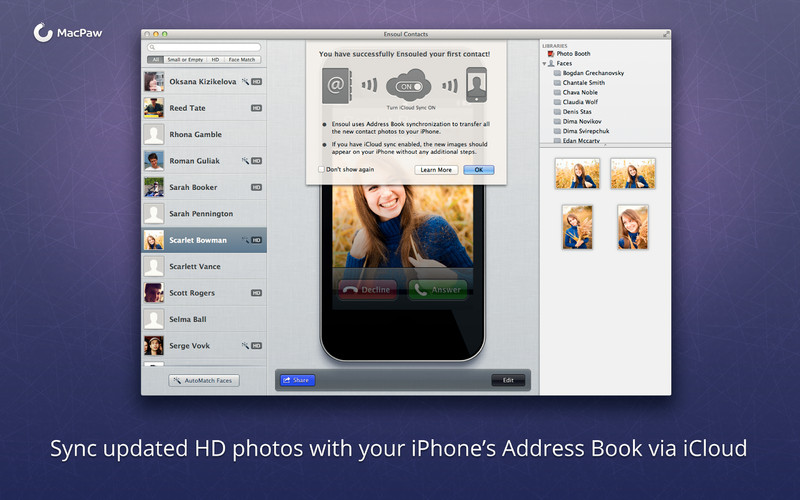The image size is (800, 500).
Task: Click the Learn More button
Action: pyautogui.click(x=436, y=170)
